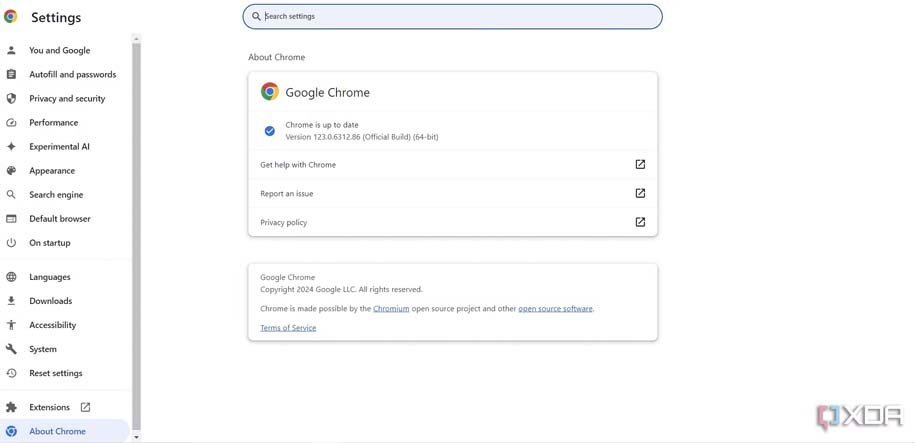Image resolution: width=915 pixels, height=443 pixels.
Task: Open the puzzle-piece Extensions icon
Action: click(11, 407)
